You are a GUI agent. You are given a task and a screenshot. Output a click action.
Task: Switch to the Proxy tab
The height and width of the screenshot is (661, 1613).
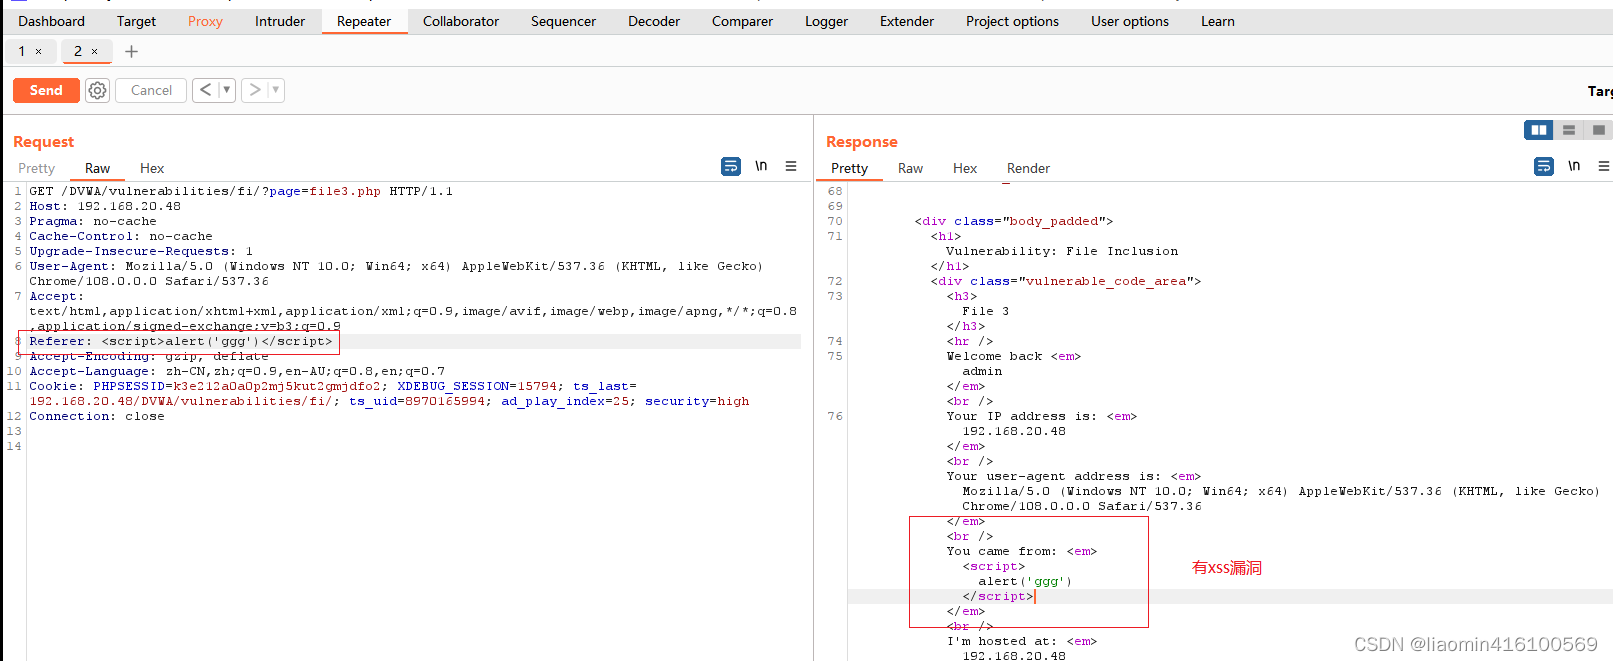205,21
